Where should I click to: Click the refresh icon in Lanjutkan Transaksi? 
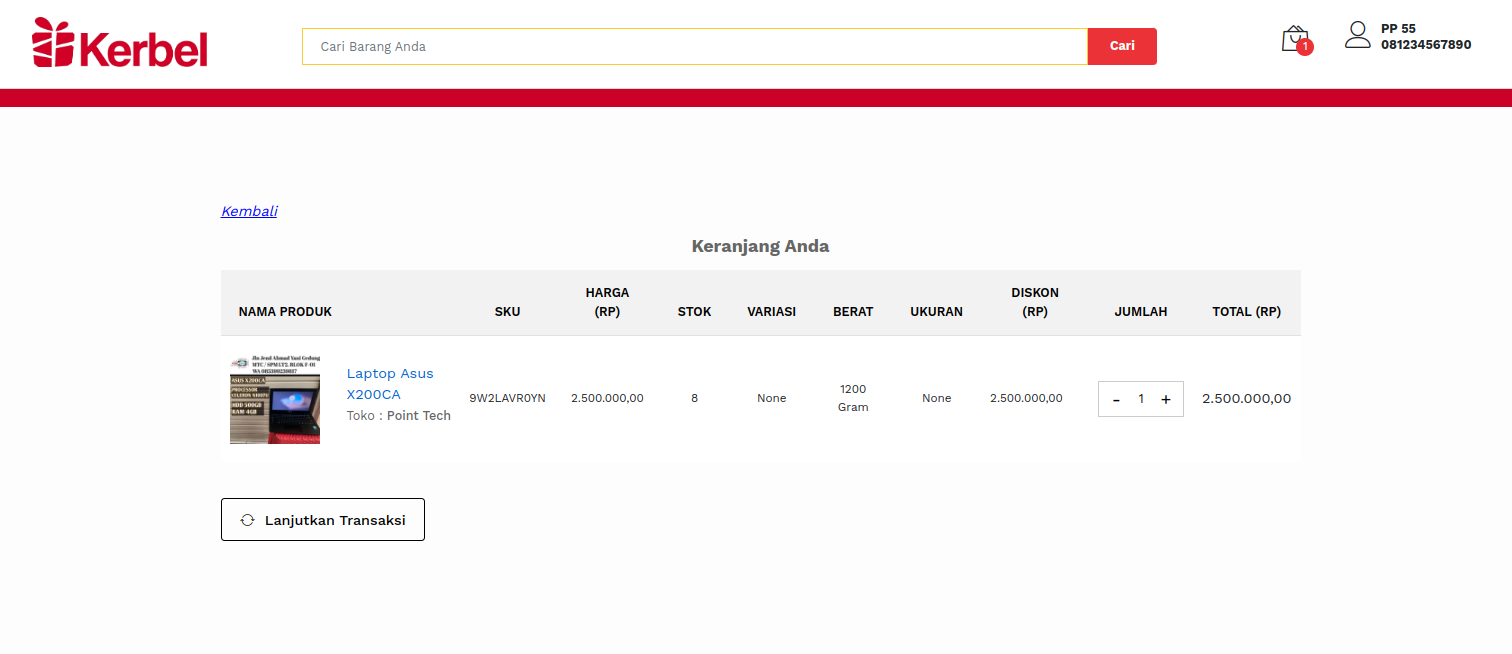(x=248, y=520)
